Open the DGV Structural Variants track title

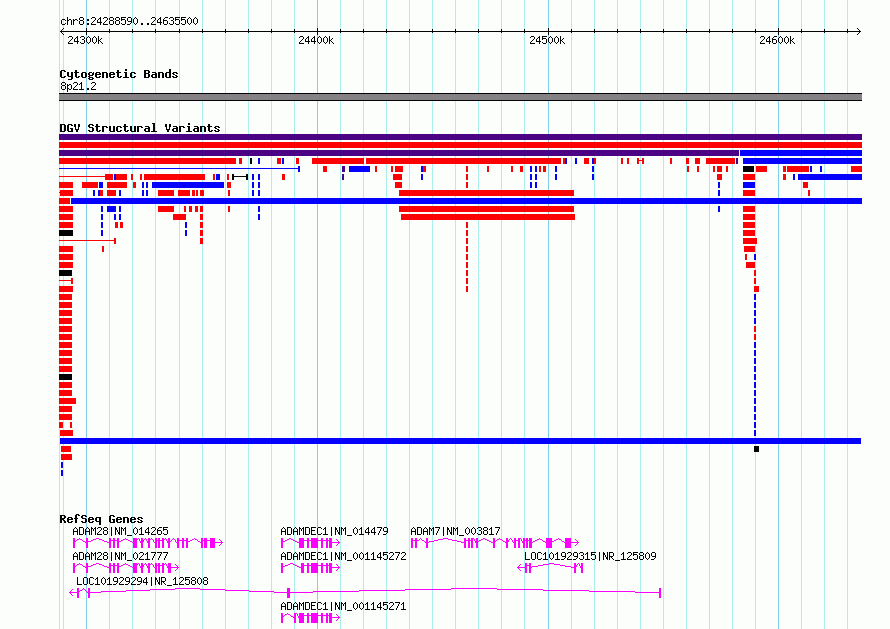point(140,128)
